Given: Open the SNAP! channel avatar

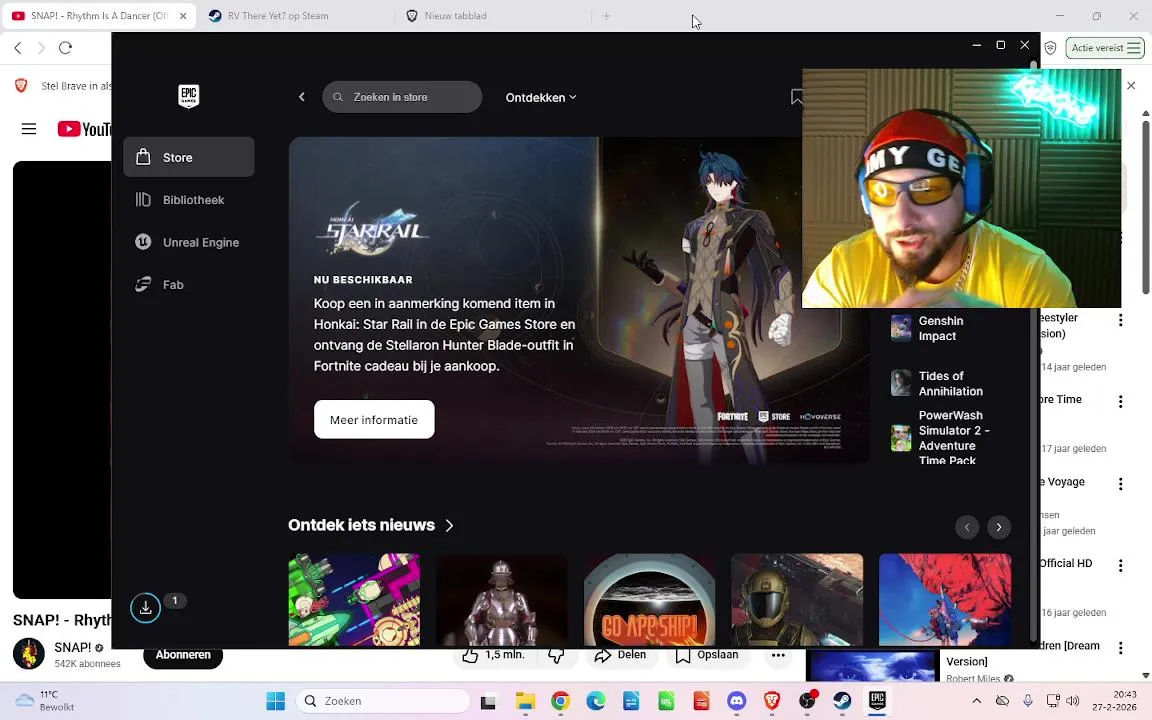Looking at the screenshot, I should point(29,653).
